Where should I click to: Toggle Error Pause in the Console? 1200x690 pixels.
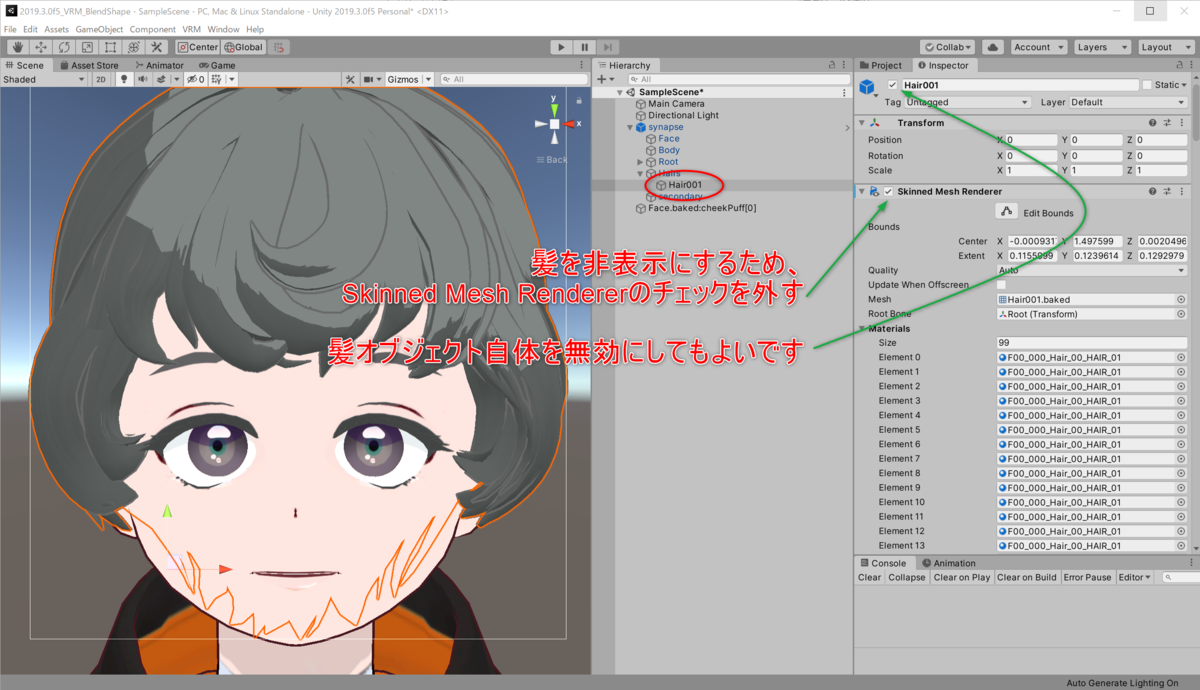click(x=1087, y=577)
